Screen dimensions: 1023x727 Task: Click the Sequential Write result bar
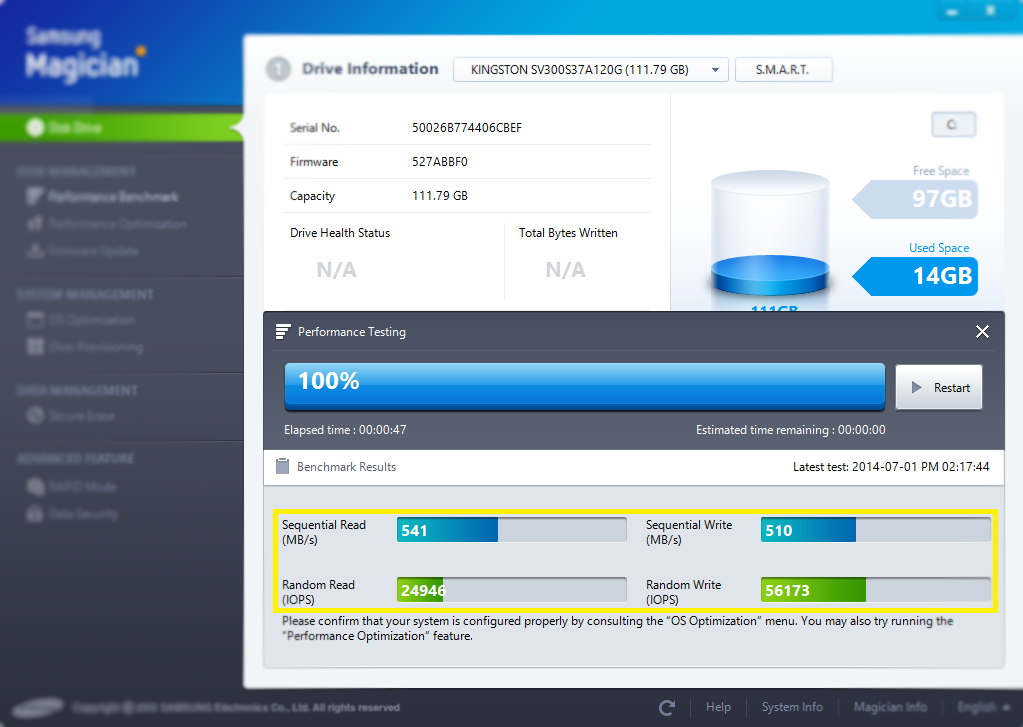[876, 530]
